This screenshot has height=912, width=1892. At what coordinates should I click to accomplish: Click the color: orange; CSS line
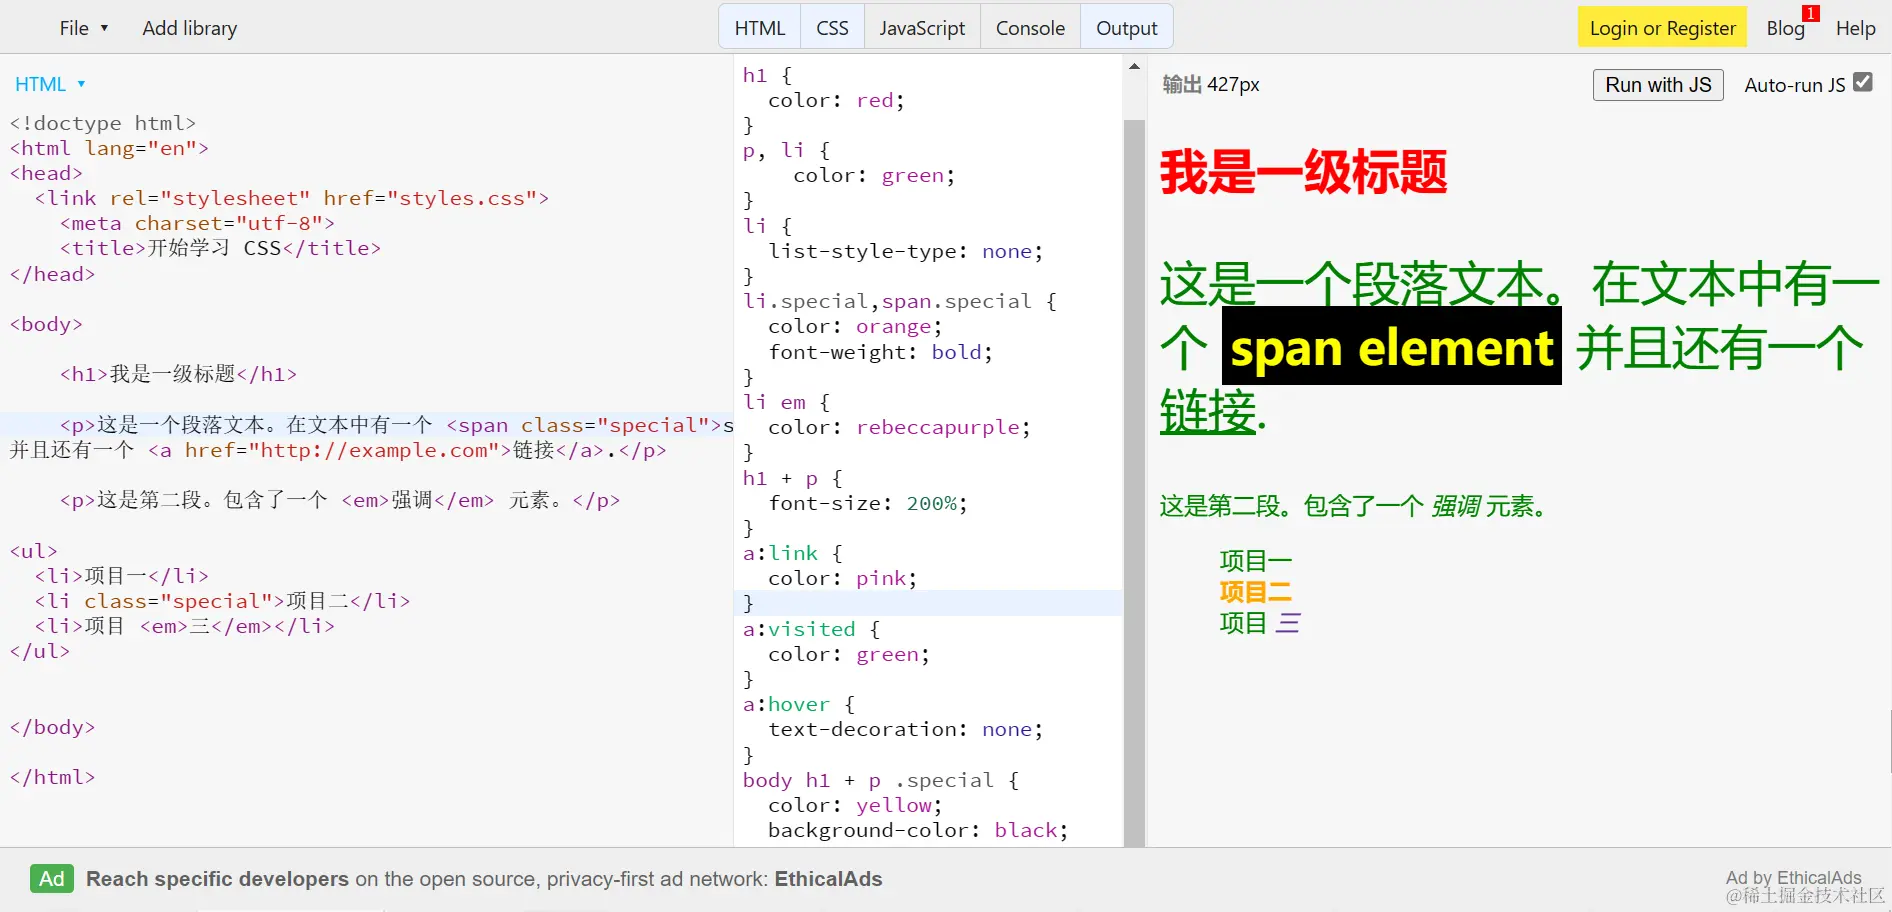[x=855, y=326]
